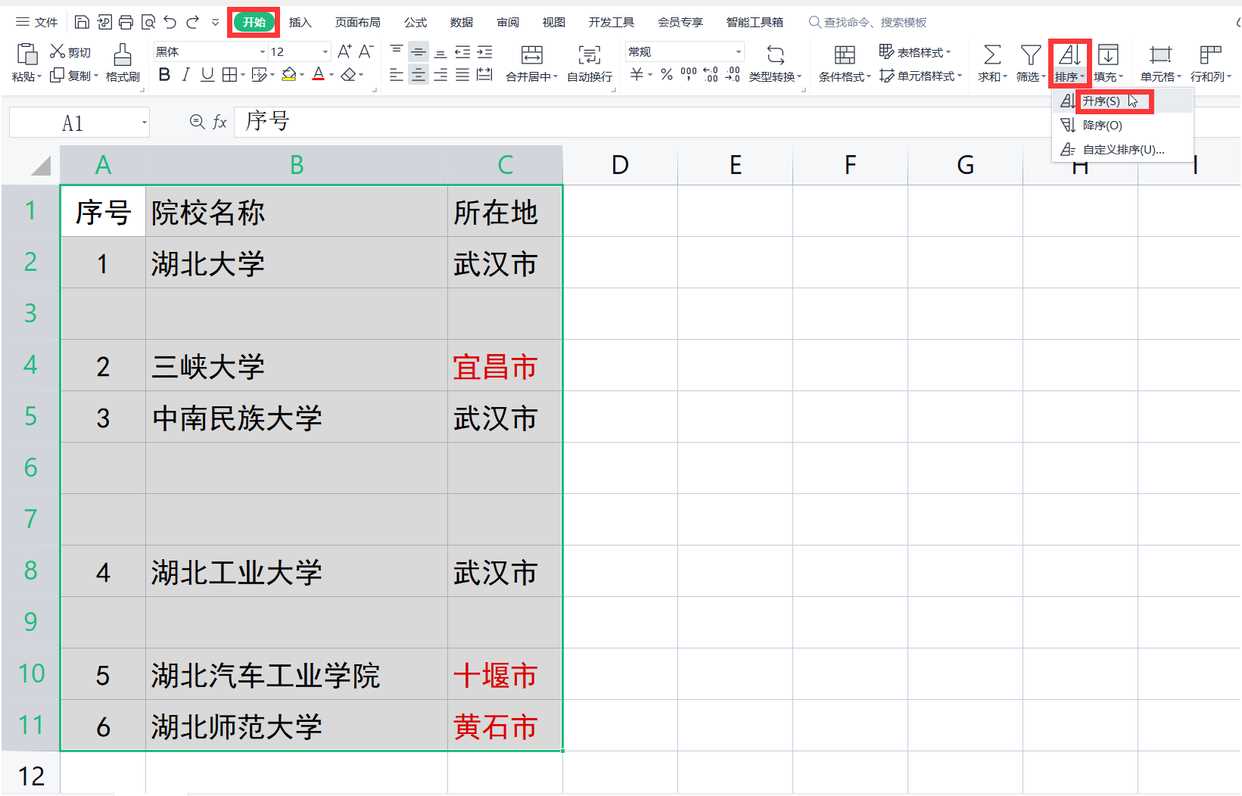Decrease font size with A- icon
The height and width of the screenshot is (796, 1242).
[366, 52]
